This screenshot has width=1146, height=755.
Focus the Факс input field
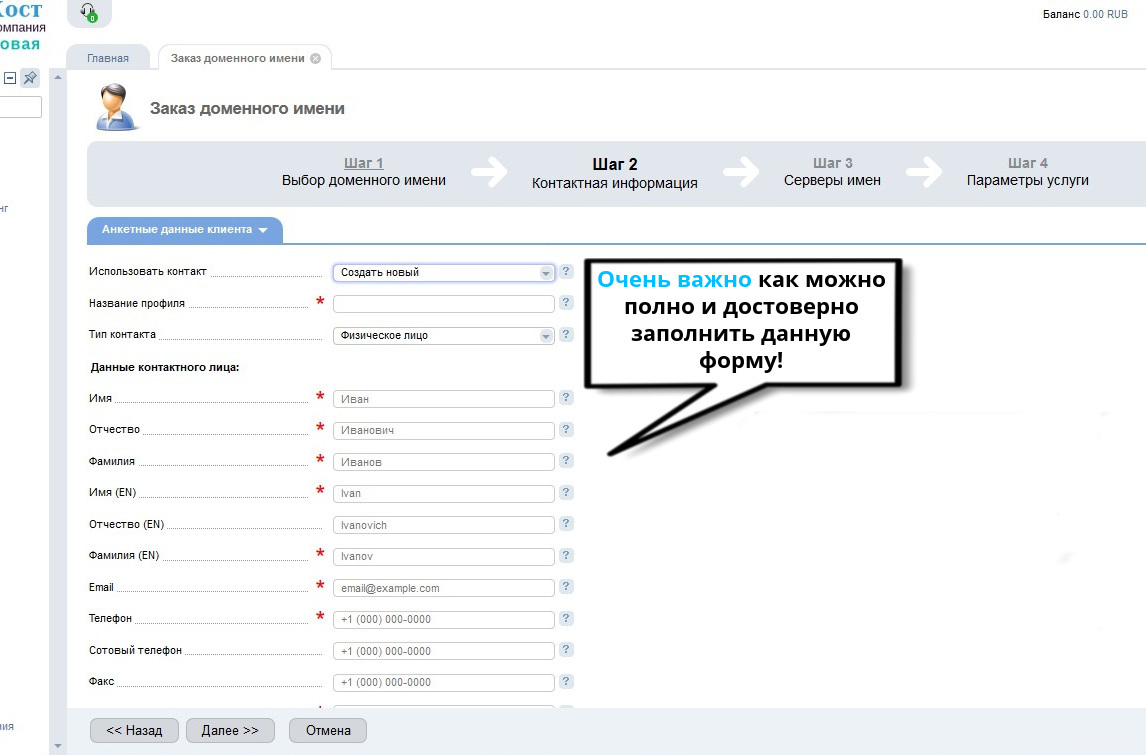(444, 683)
